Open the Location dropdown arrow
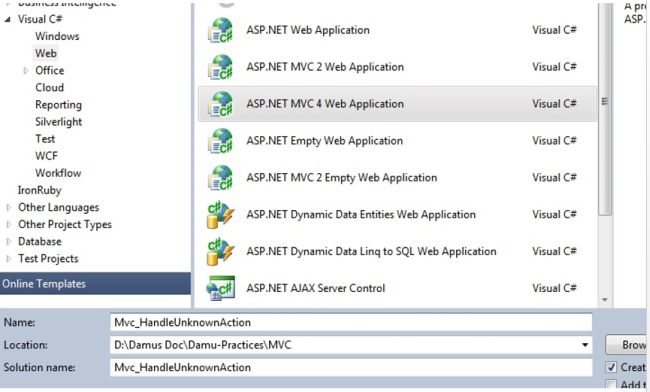 [x=585, y=345]
